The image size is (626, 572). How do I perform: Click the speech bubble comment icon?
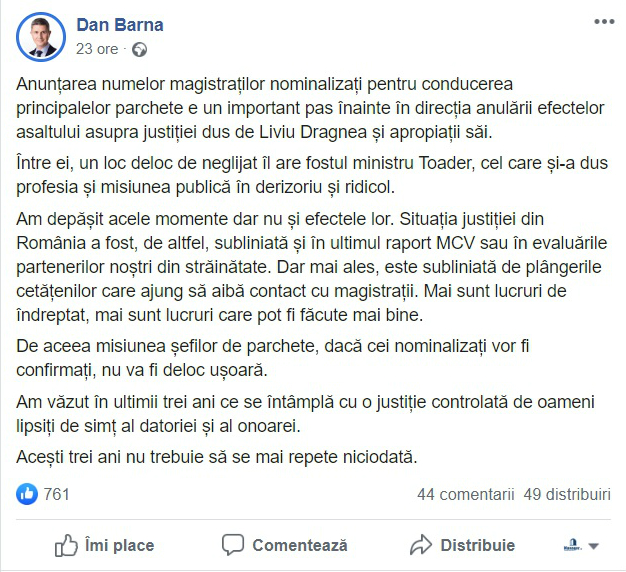click(x=233, y=545)
